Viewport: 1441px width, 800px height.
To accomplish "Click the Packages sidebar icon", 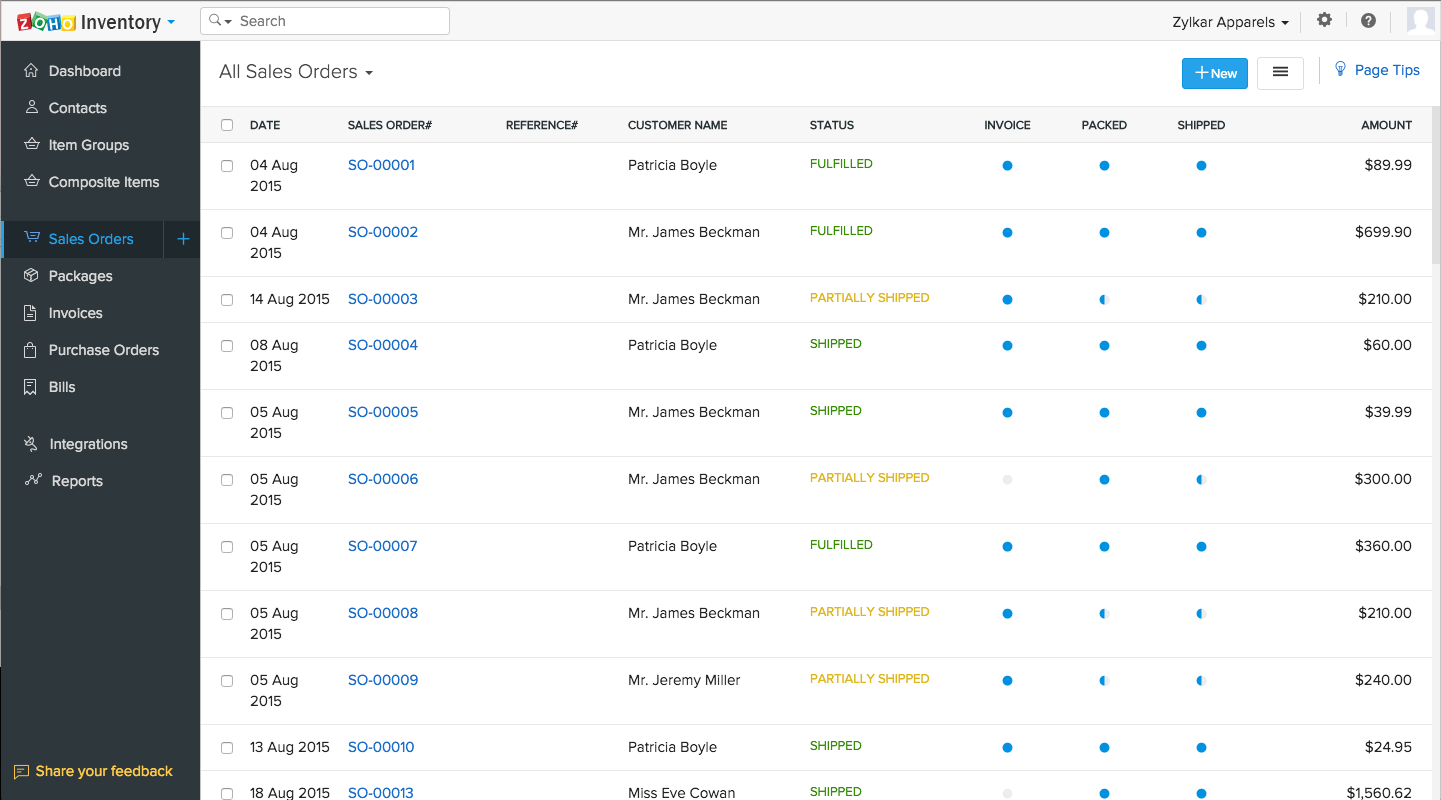I will click(x=31, y=275).
